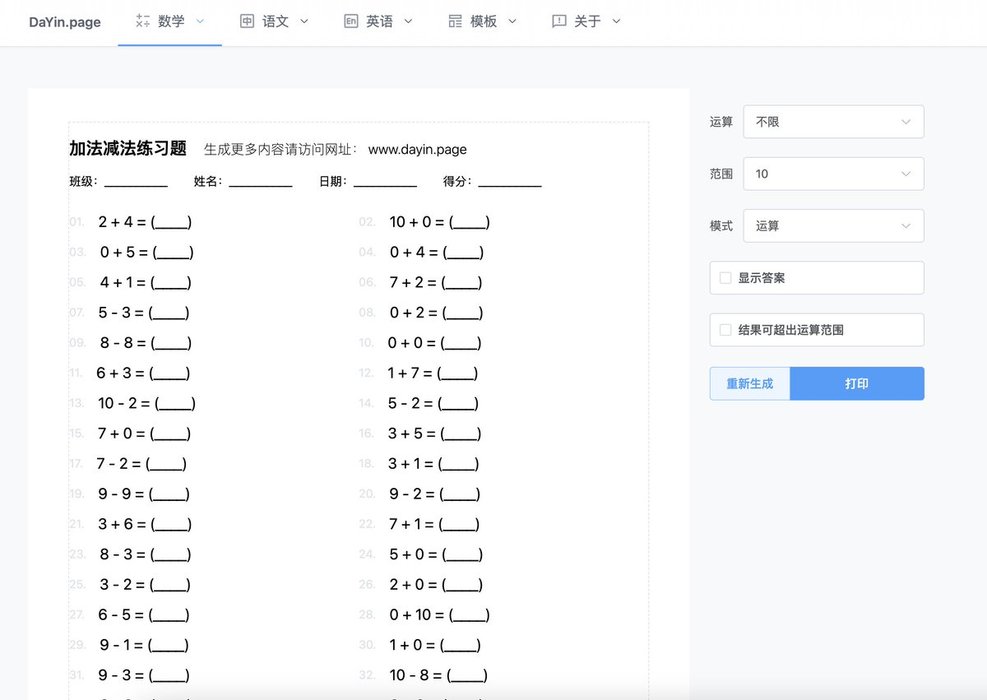
Task: Click the worksheet title 加法减法练习题
Action: point(128,149)
